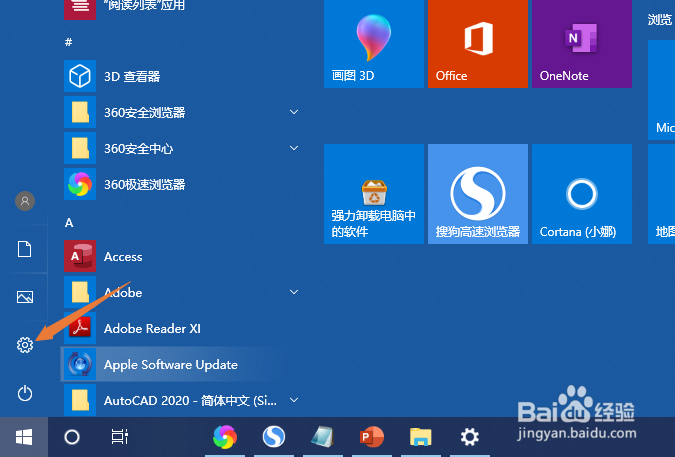
Task: Open Apple Software Update
Action: [181, 364]
